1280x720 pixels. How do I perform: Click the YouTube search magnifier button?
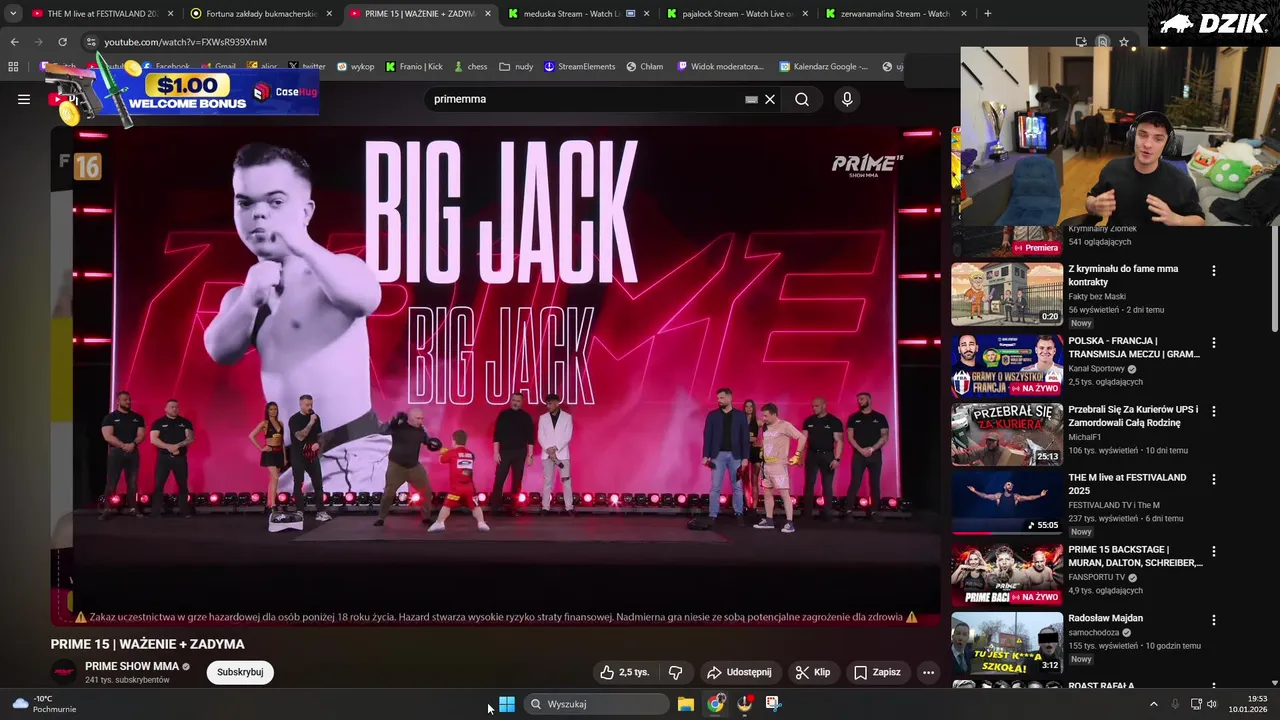point(802,99)
